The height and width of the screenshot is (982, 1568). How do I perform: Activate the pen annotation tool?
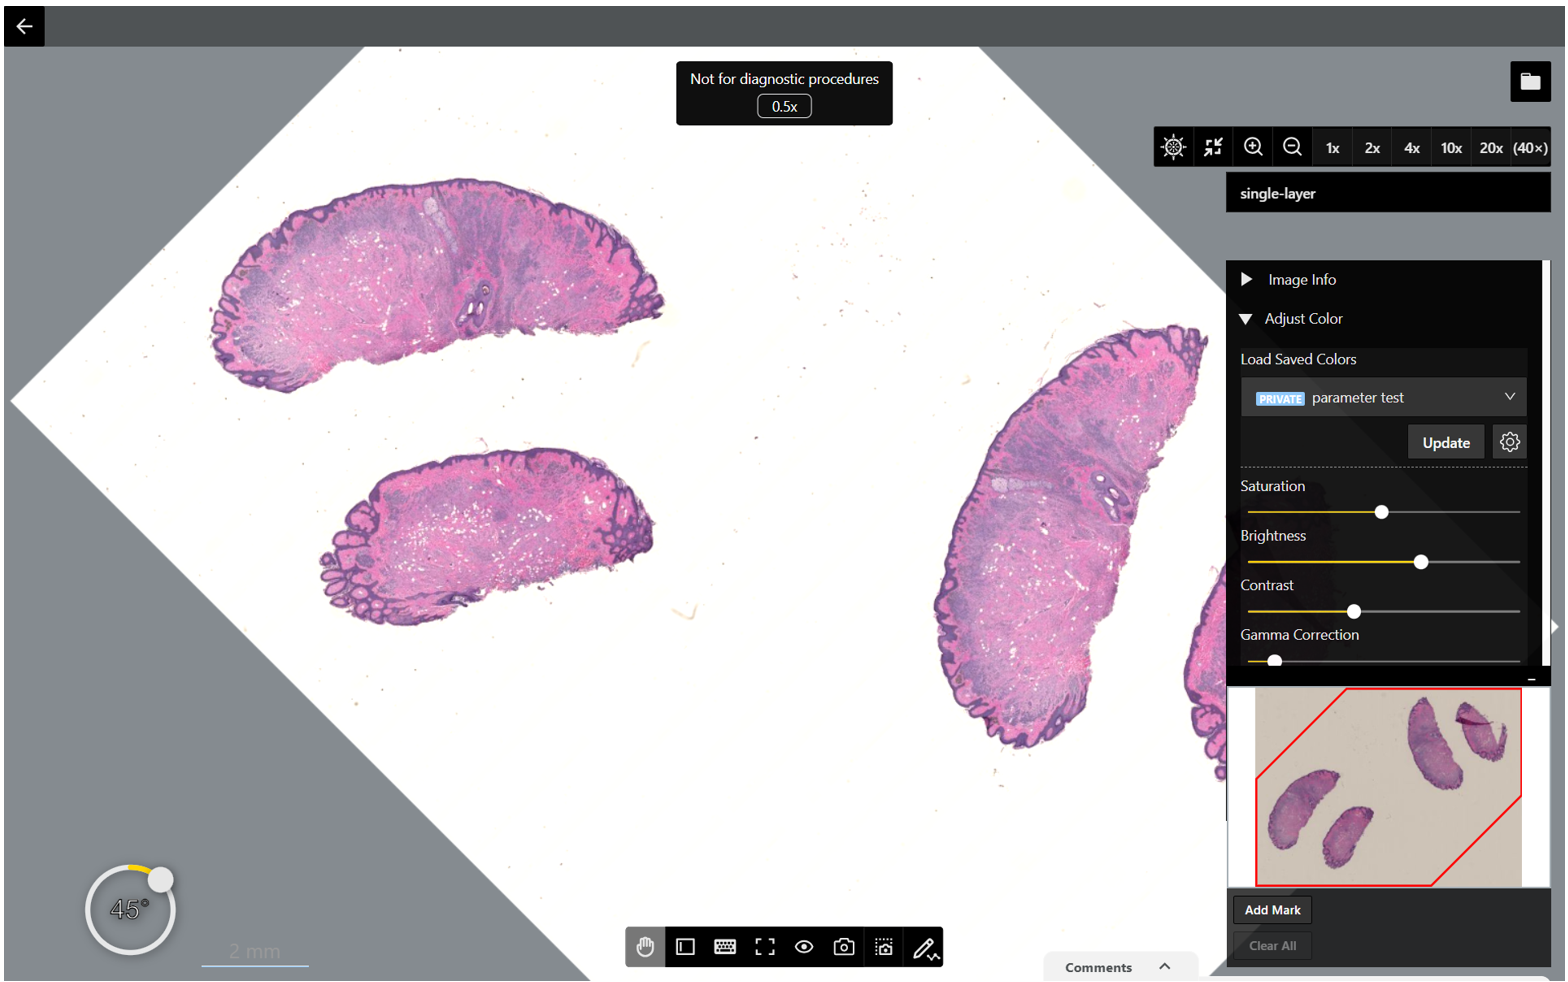tap(925, 948)
